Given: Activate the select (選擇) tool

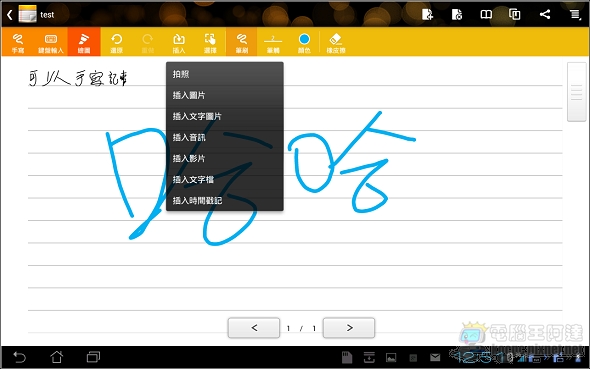Looking at the screenshot, I should (x=210, y=42).
